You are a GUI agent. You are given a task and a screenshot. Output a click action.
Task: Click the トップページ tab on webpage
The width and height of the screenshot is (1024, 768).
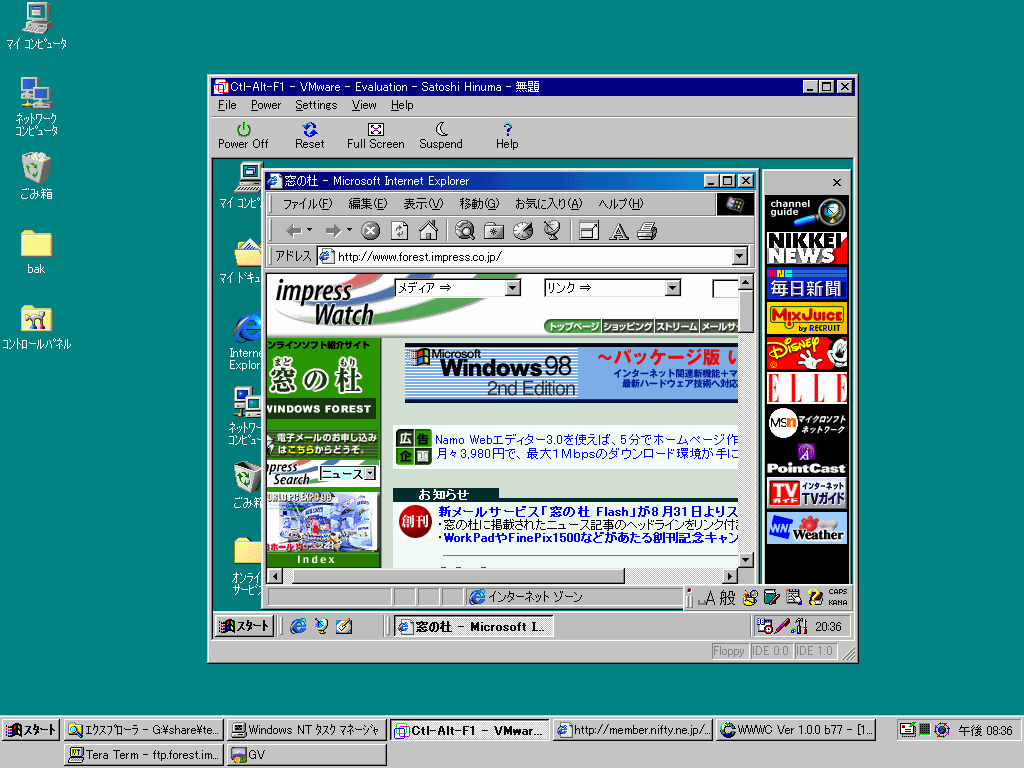[x=573, y=326]
